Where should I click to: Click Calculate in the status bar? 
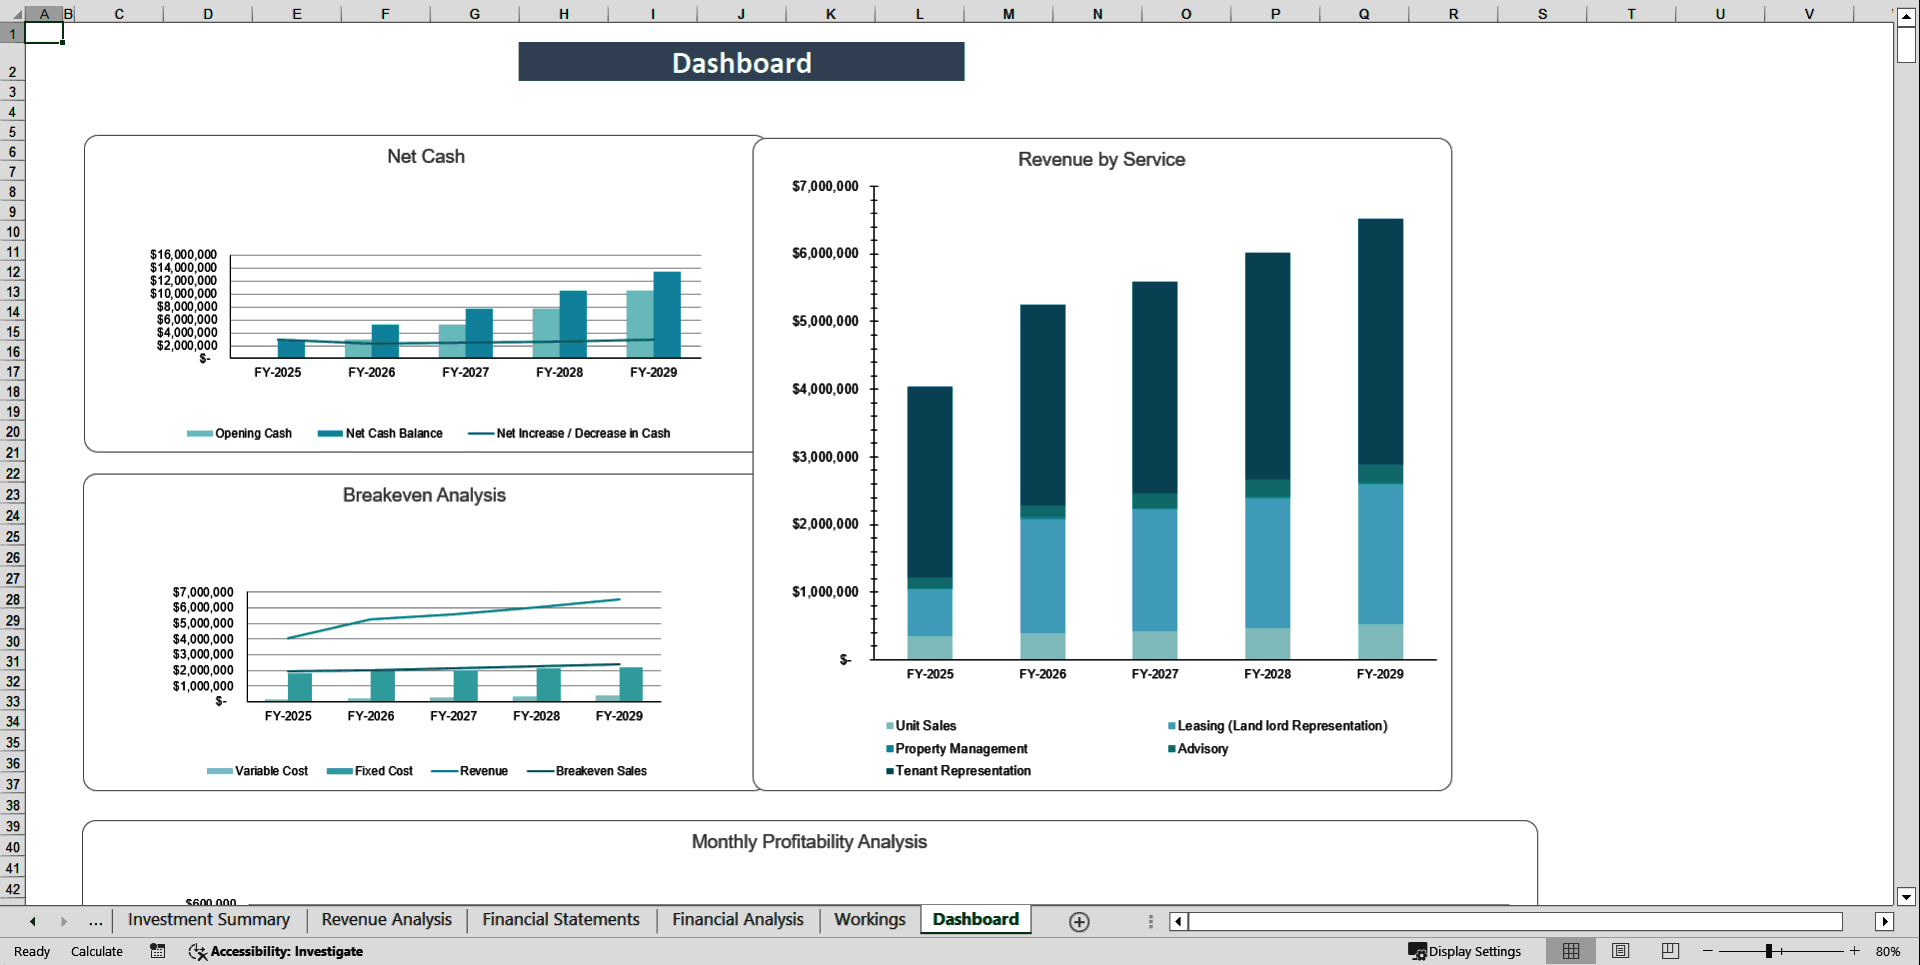click(96, 951)
